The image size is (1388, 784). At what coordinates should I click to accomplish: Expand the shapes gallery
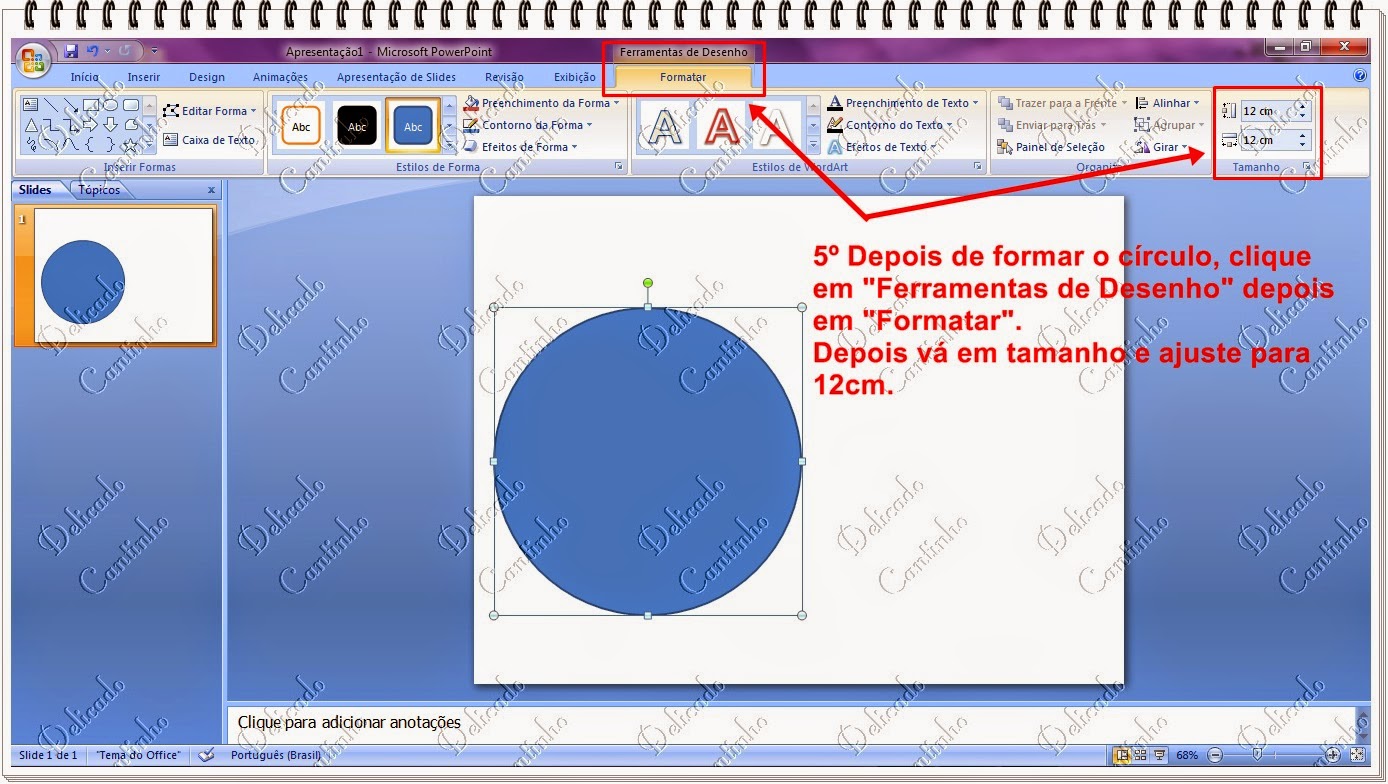click(x=150, y=145)
